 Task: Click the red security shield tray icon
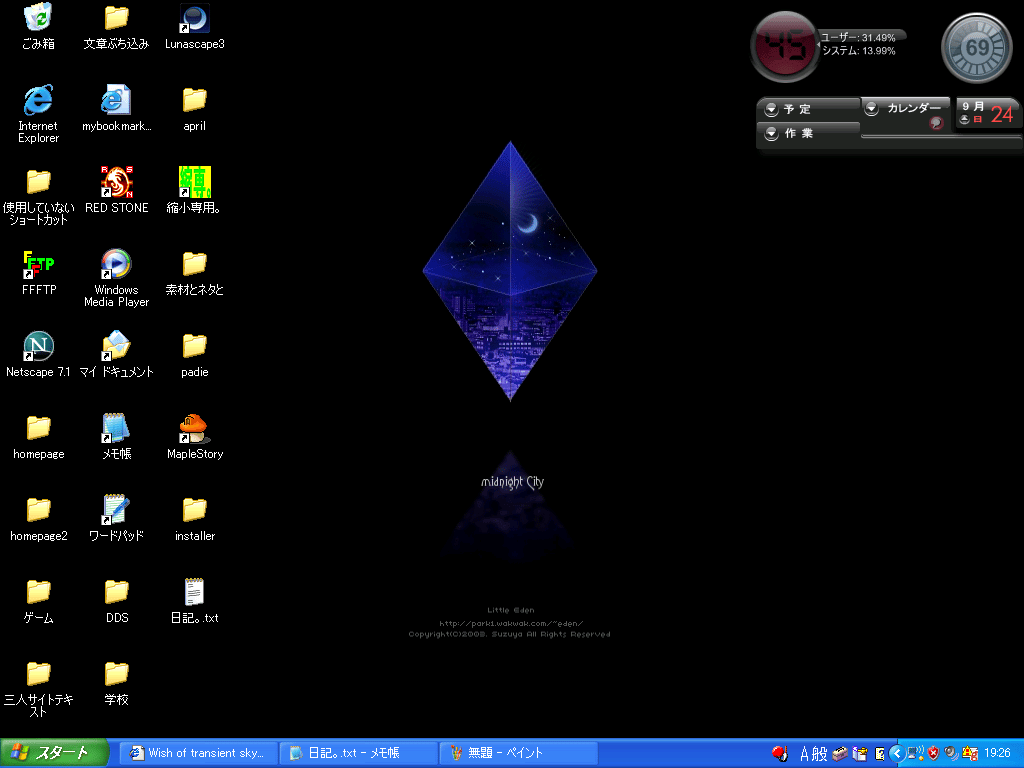pyautogui.click(x=933, y=753)
